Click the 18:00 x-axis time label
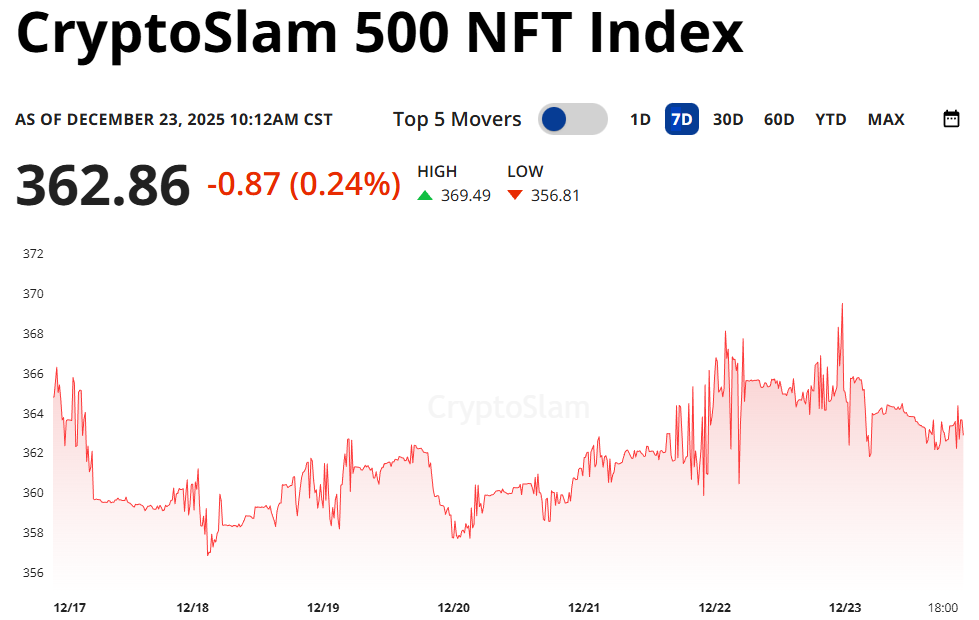 (943, 608)
